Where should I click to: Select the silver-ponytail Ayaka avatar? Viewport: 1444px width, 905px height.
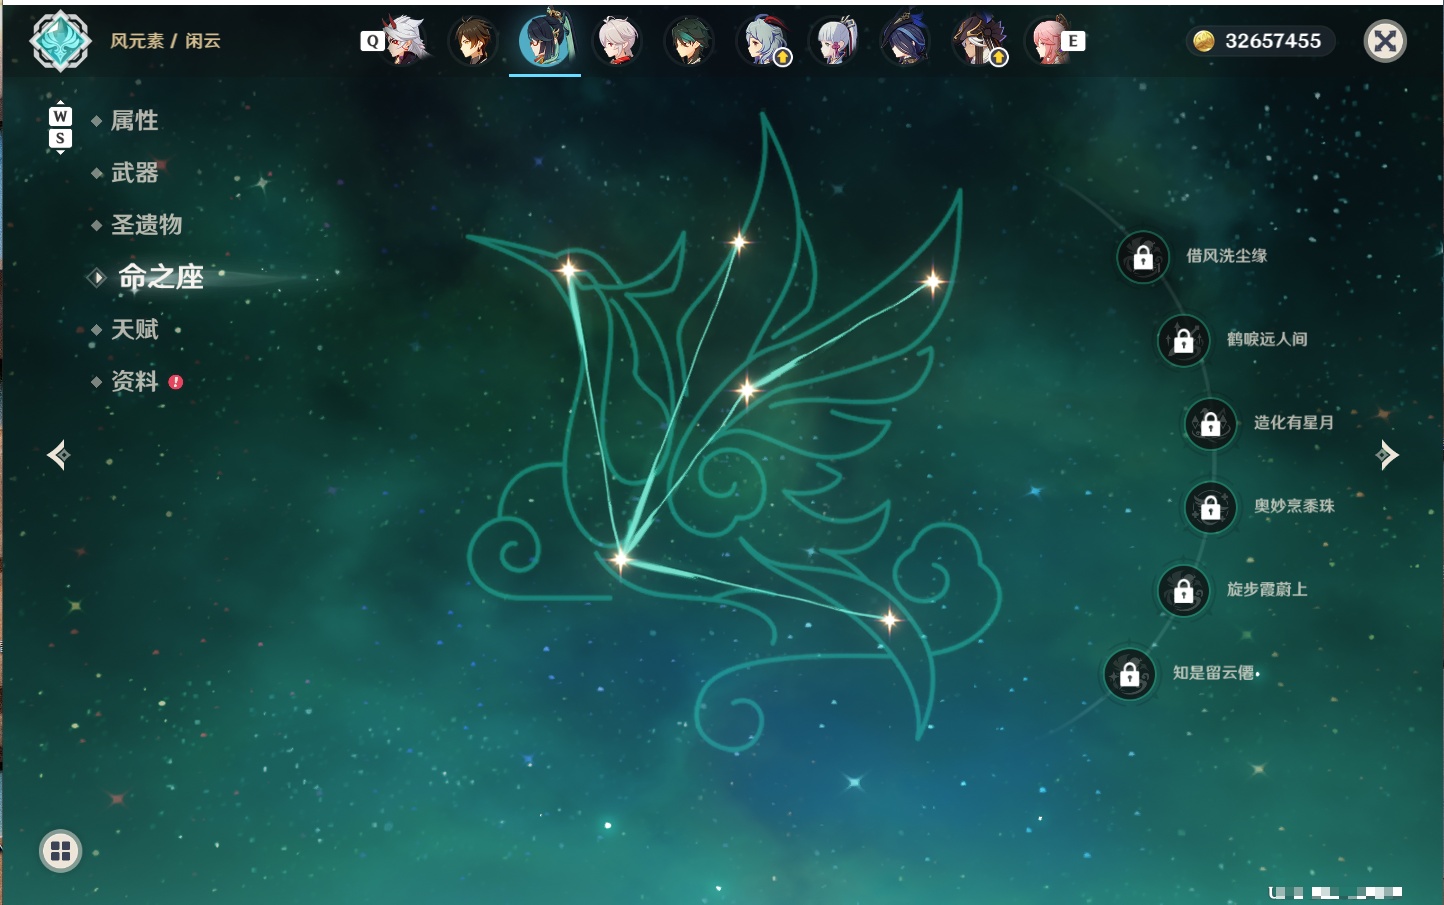835,41
